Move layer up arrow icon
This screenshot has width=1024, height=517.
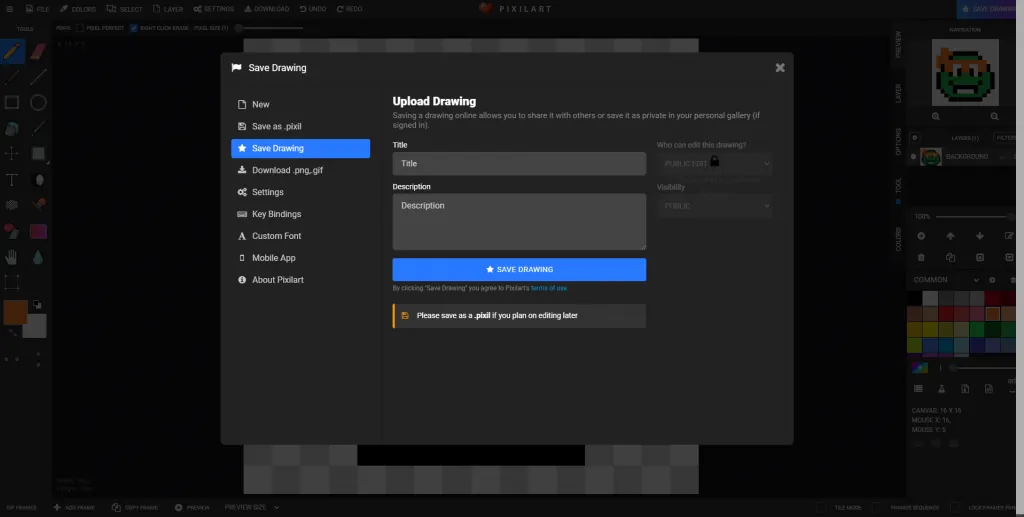(950, 236)
